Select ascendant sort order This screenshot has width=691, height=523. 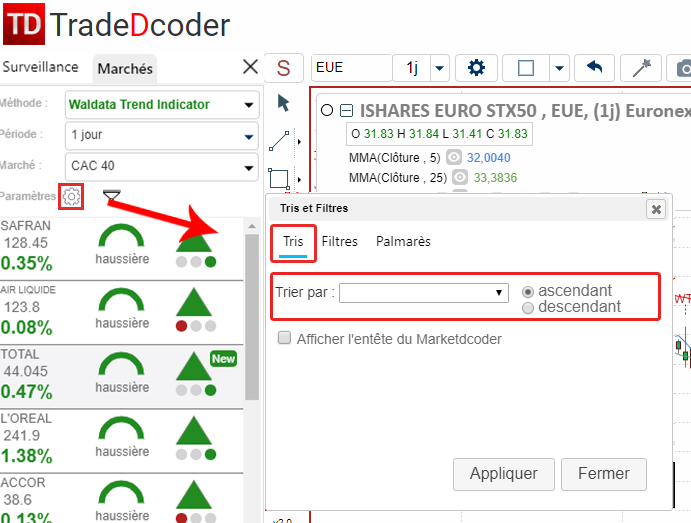click(x=528, y=292)
